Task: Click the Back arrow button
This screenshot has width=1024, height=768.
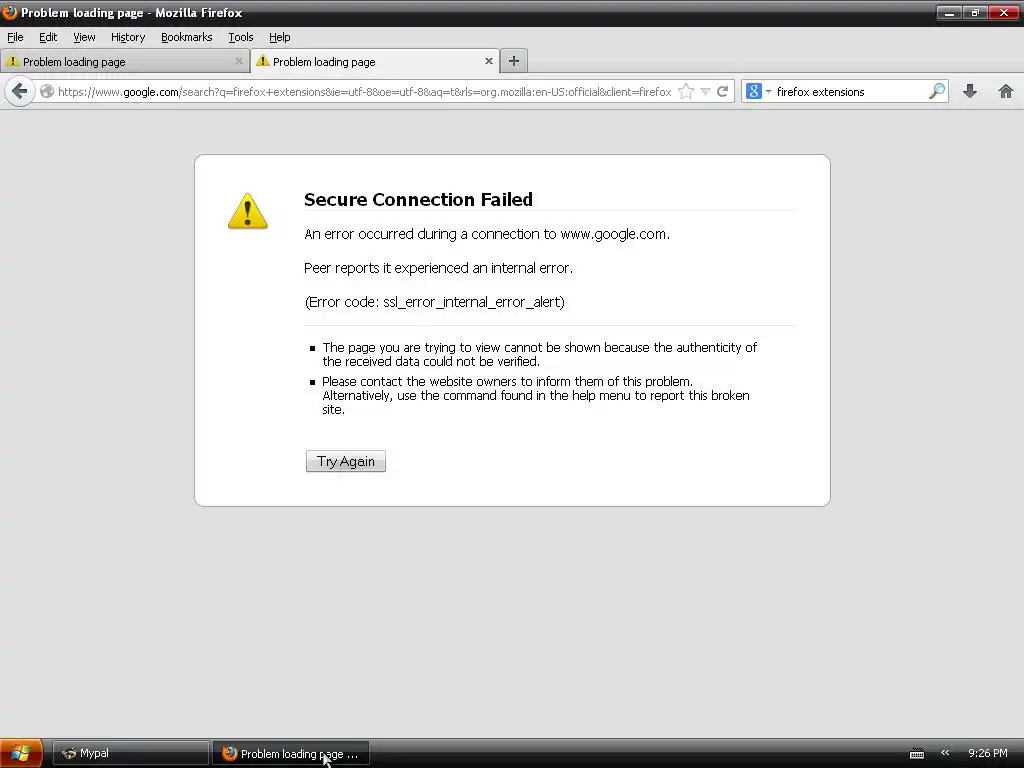Action: (x=19, y=91)
